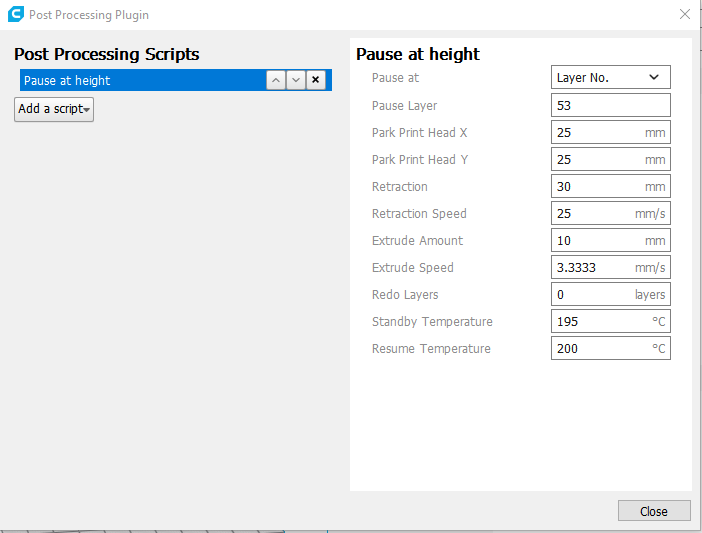Move Pause at height script up
702x533 pixels.
(276, 81)
